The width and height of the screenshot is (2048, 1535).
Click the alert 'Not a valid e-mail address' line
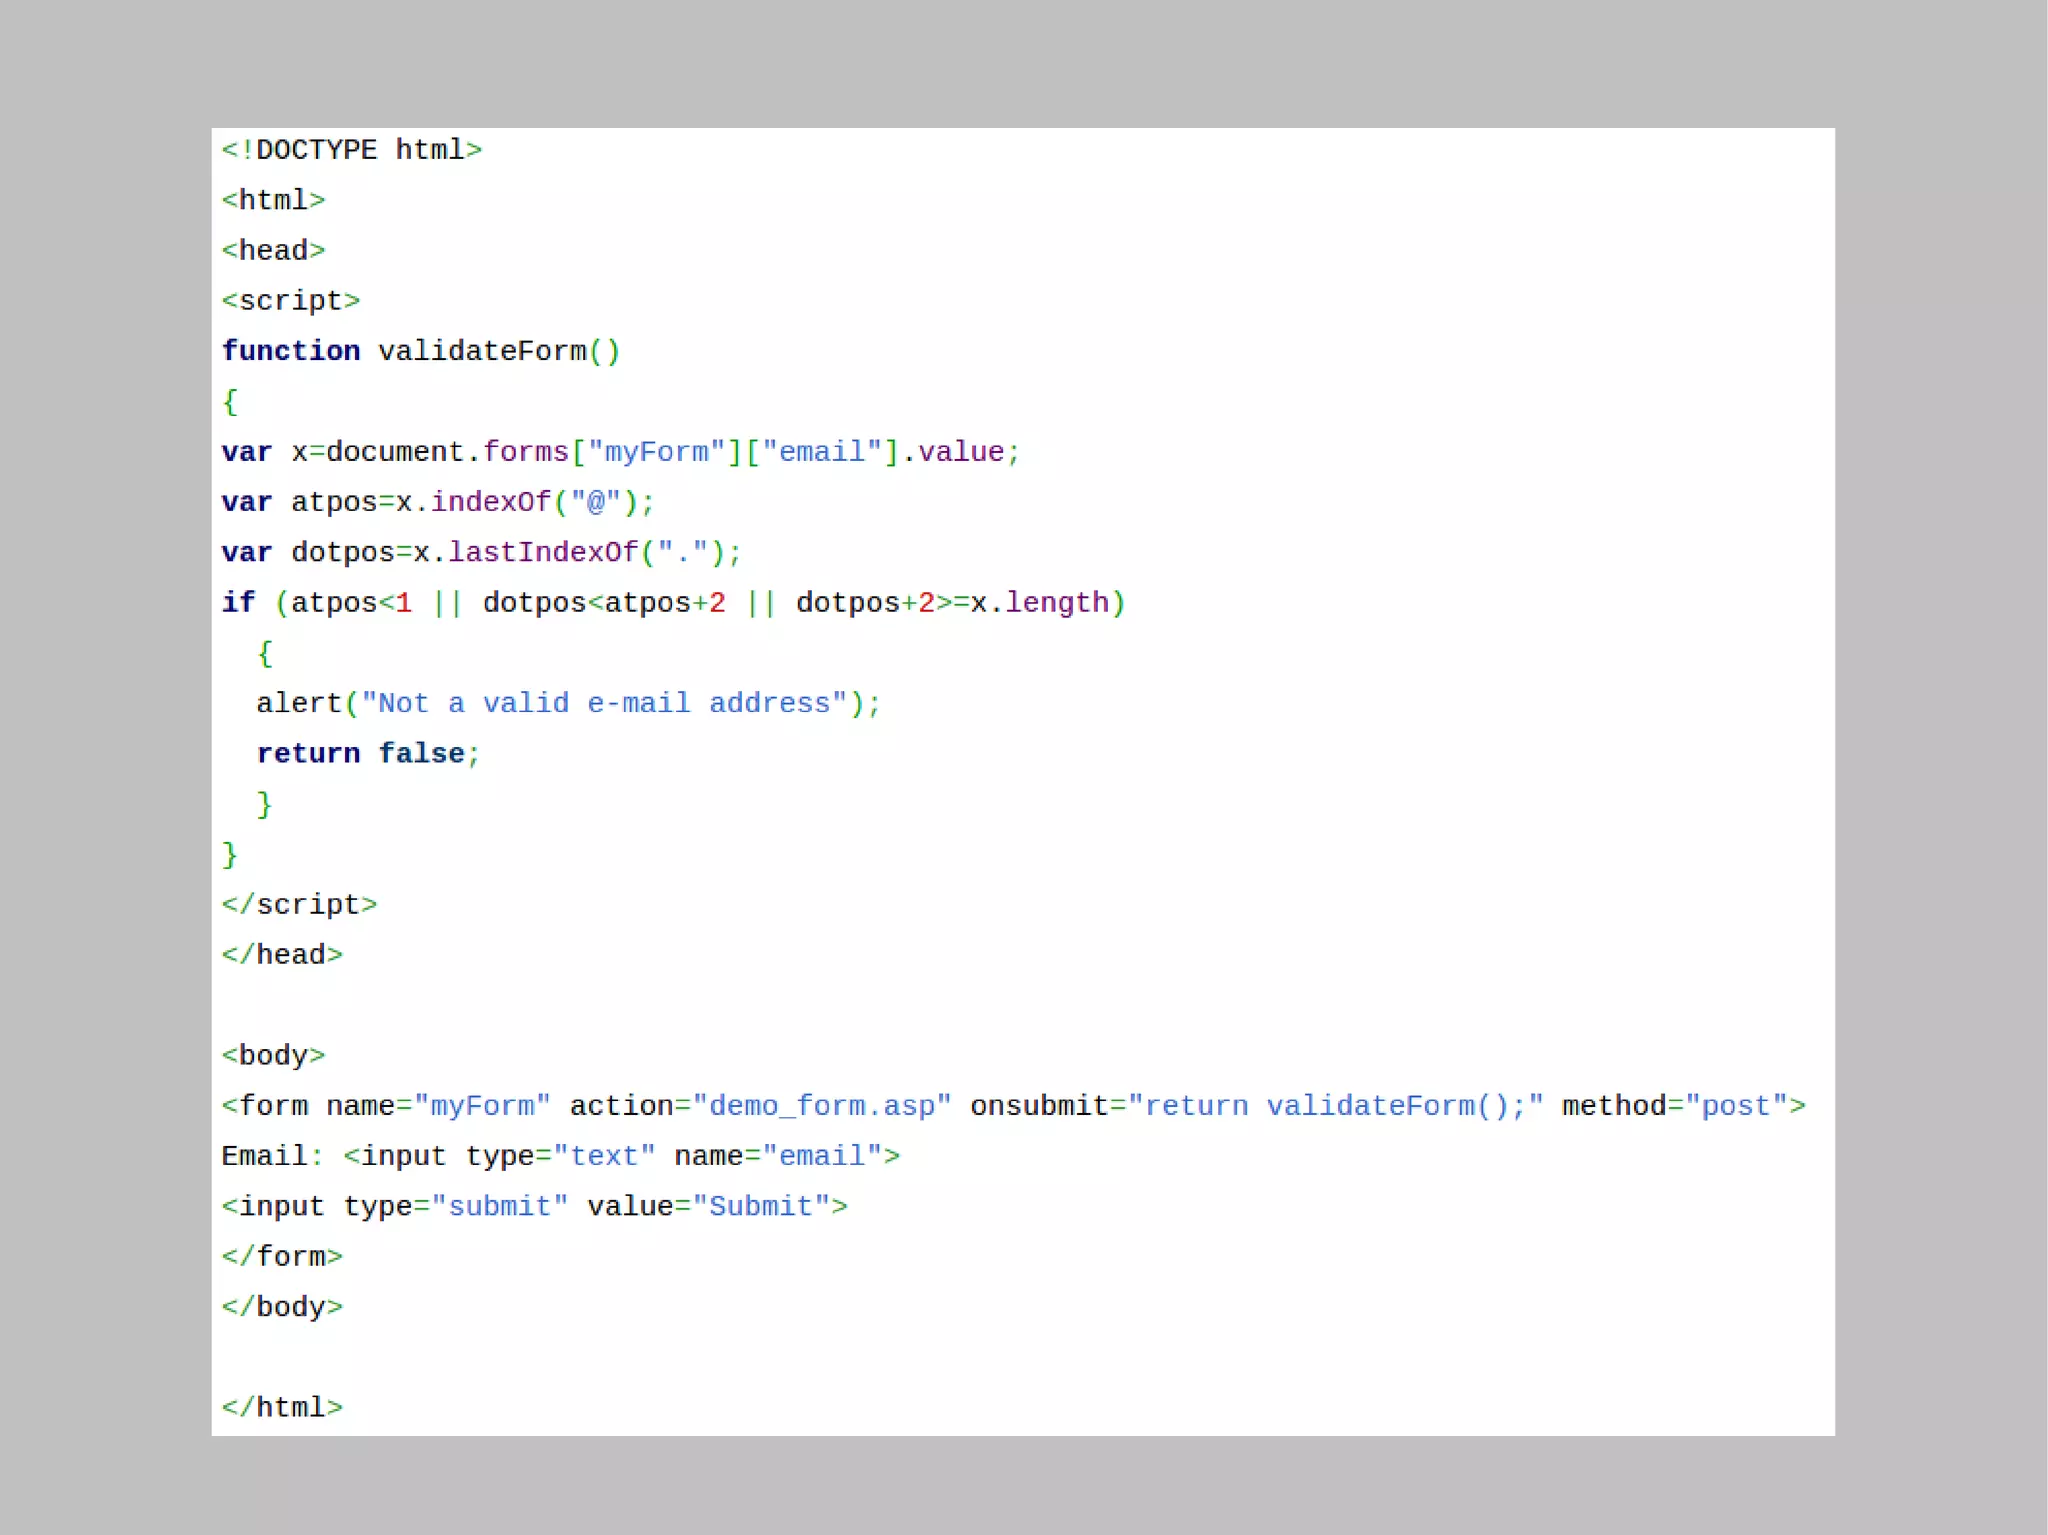[x=569, y=703]
